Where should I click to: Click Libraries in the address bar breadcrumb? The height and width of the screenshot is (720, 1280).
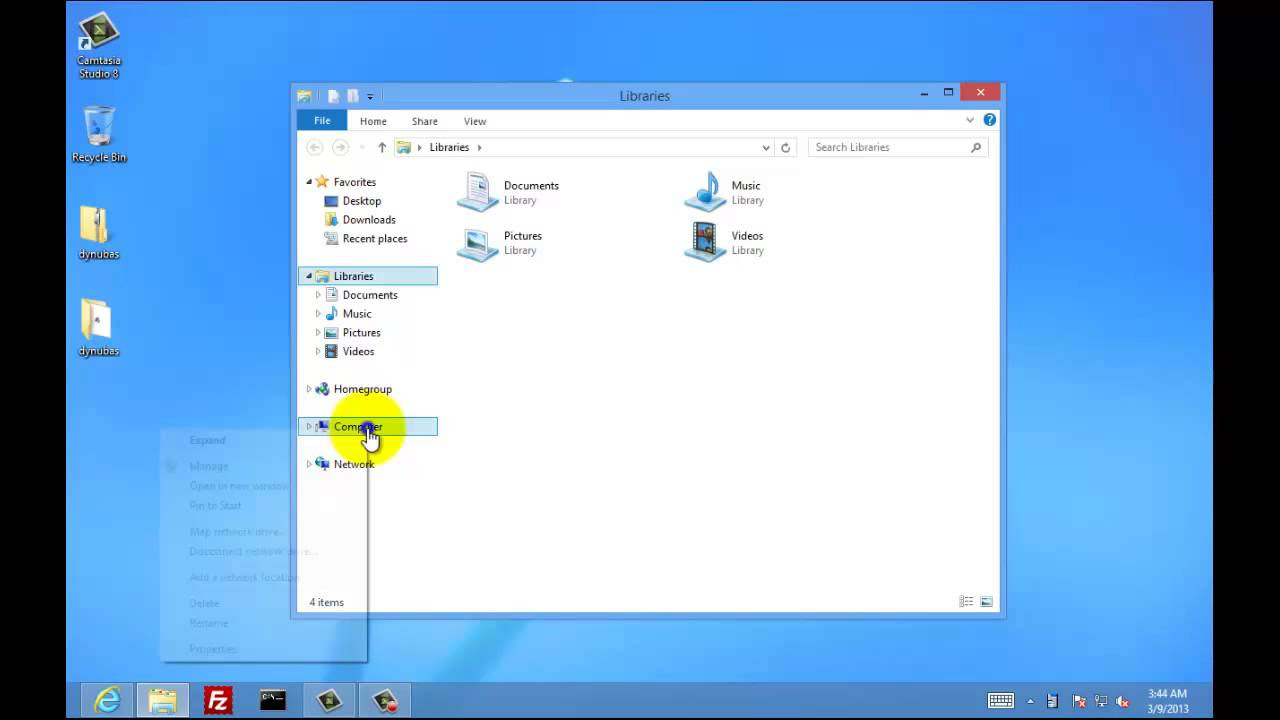pos(449,147)
